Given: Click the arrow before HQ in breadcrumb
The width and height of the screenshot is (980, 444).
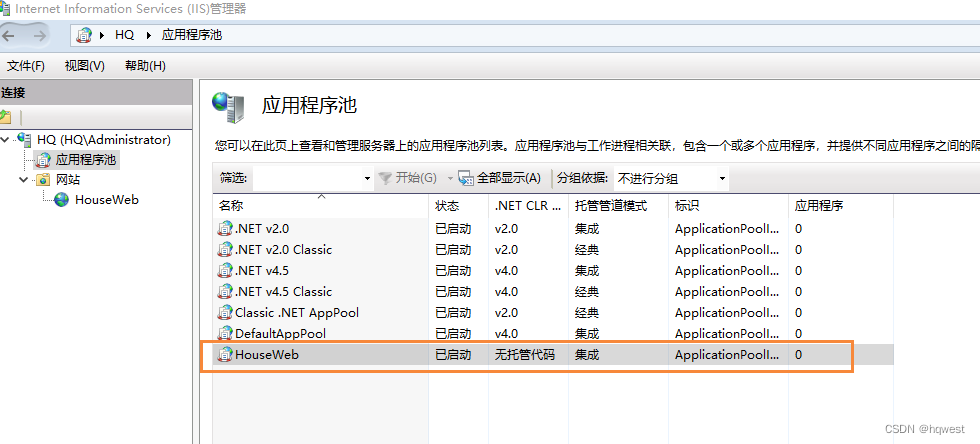Looking at the screenshot, I should [x=102, y=36].
